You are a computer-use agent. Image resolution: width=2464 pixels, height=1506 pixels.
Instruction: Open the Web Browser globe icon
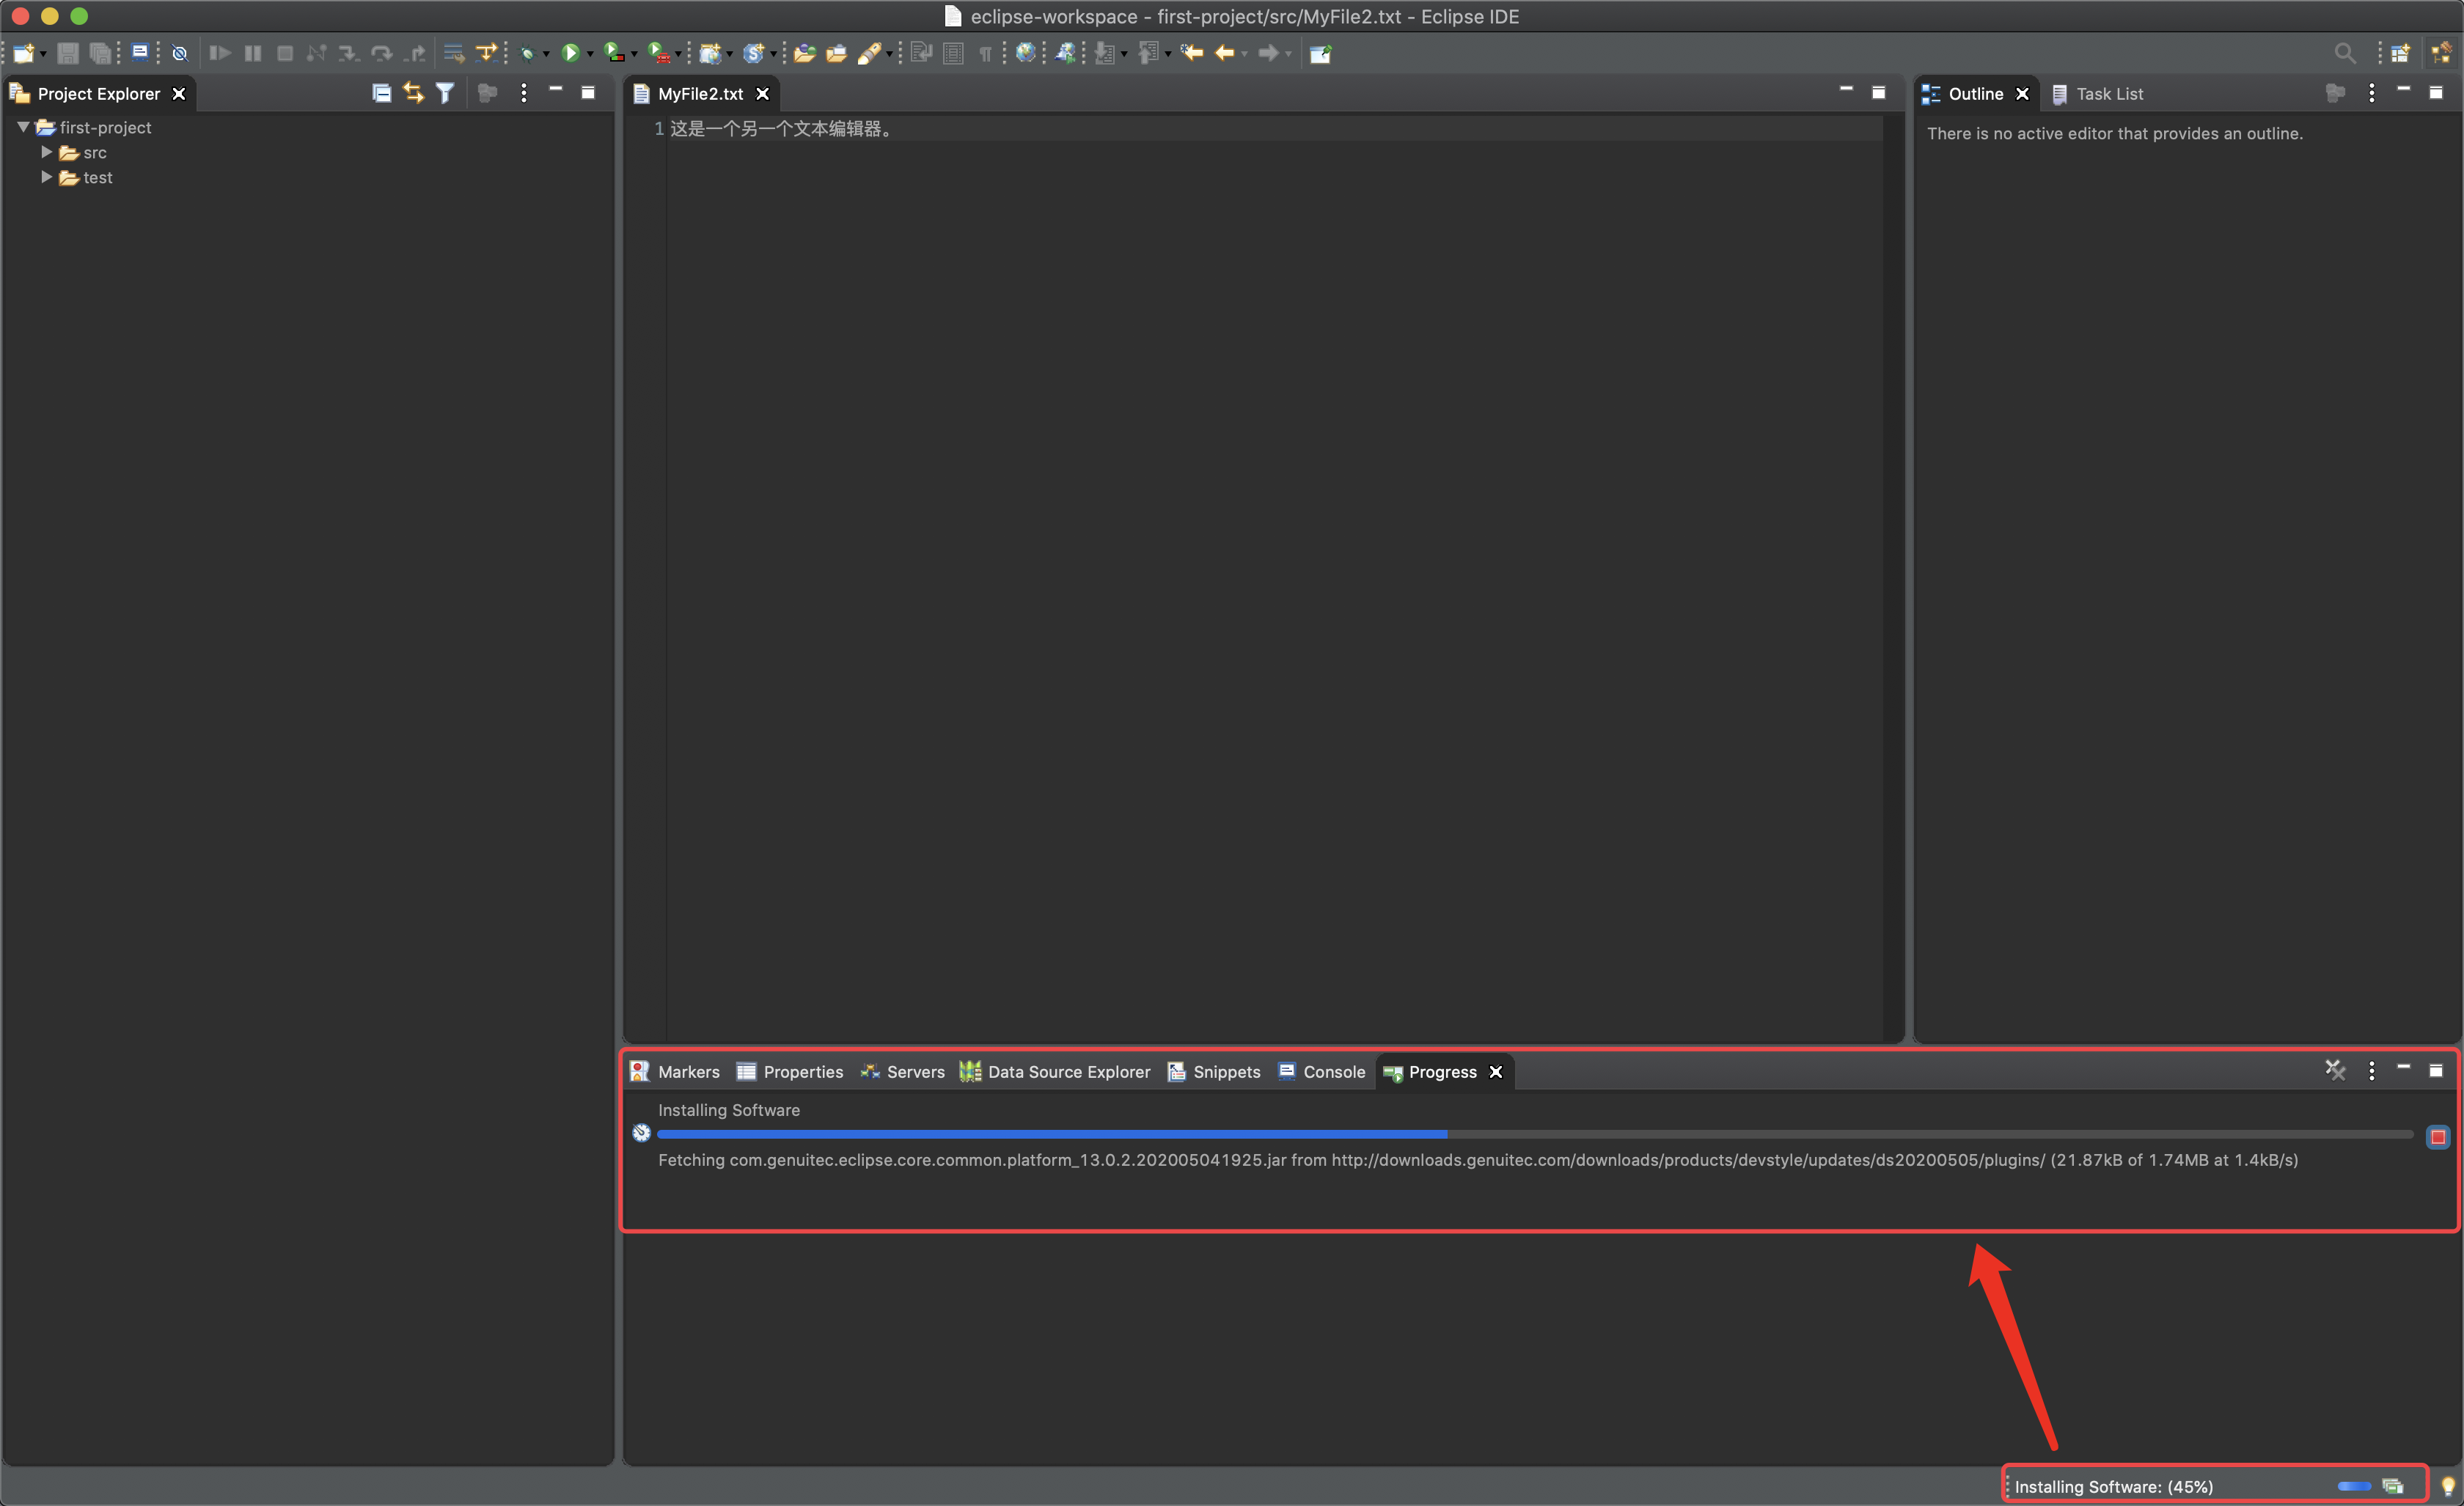1025,53
